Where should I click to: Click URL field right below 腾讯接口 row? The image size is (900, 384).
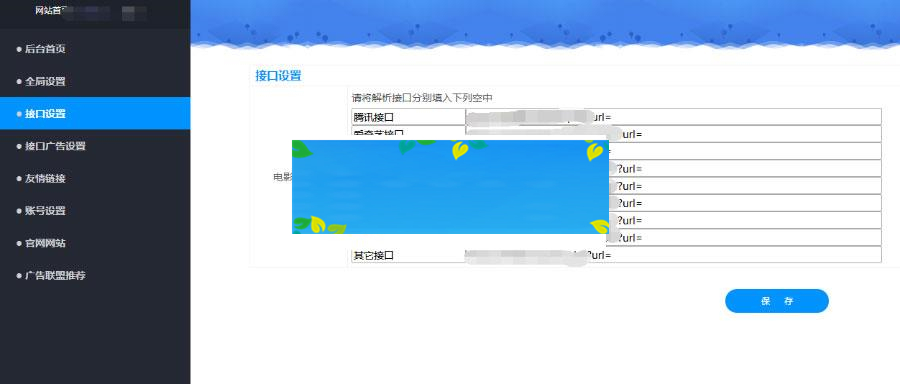[x=673, y=134]
